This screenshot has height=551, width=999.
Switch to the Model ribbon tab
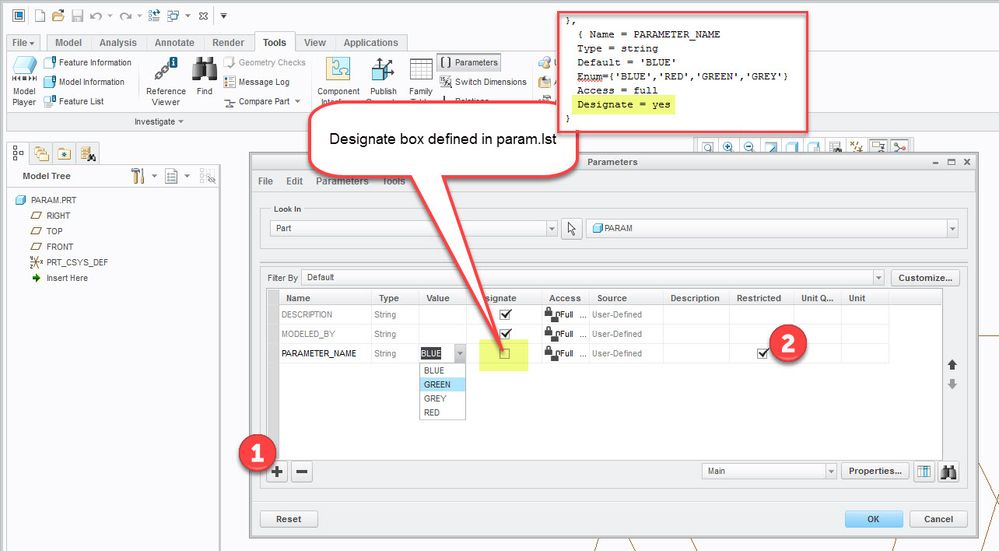[x=68, y=43]
